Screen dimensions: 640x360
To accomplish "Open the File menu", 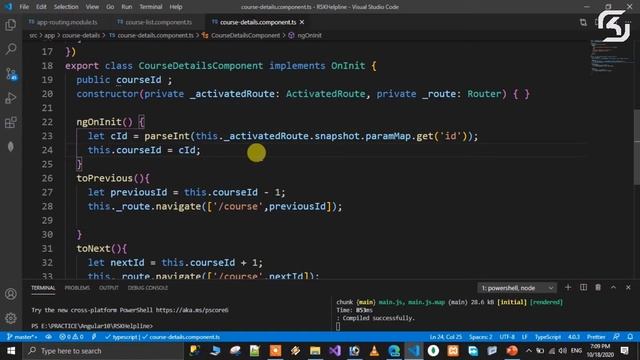I will tap(24, 7).
